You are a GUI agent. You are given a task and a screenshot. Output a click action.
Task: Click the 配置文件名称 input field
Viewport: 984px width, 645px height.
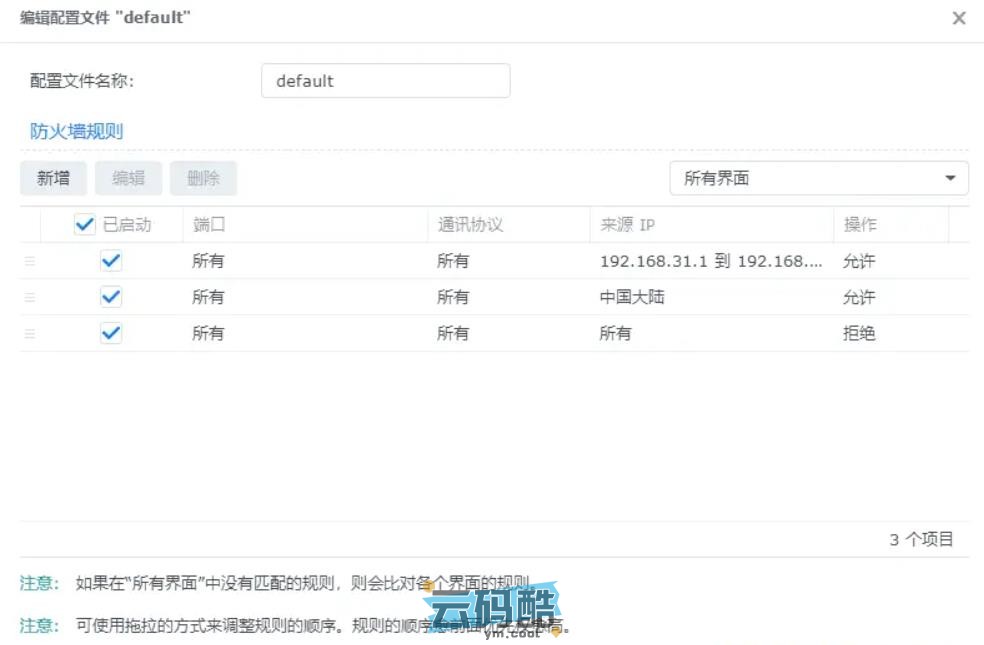(x=385, y=81)
